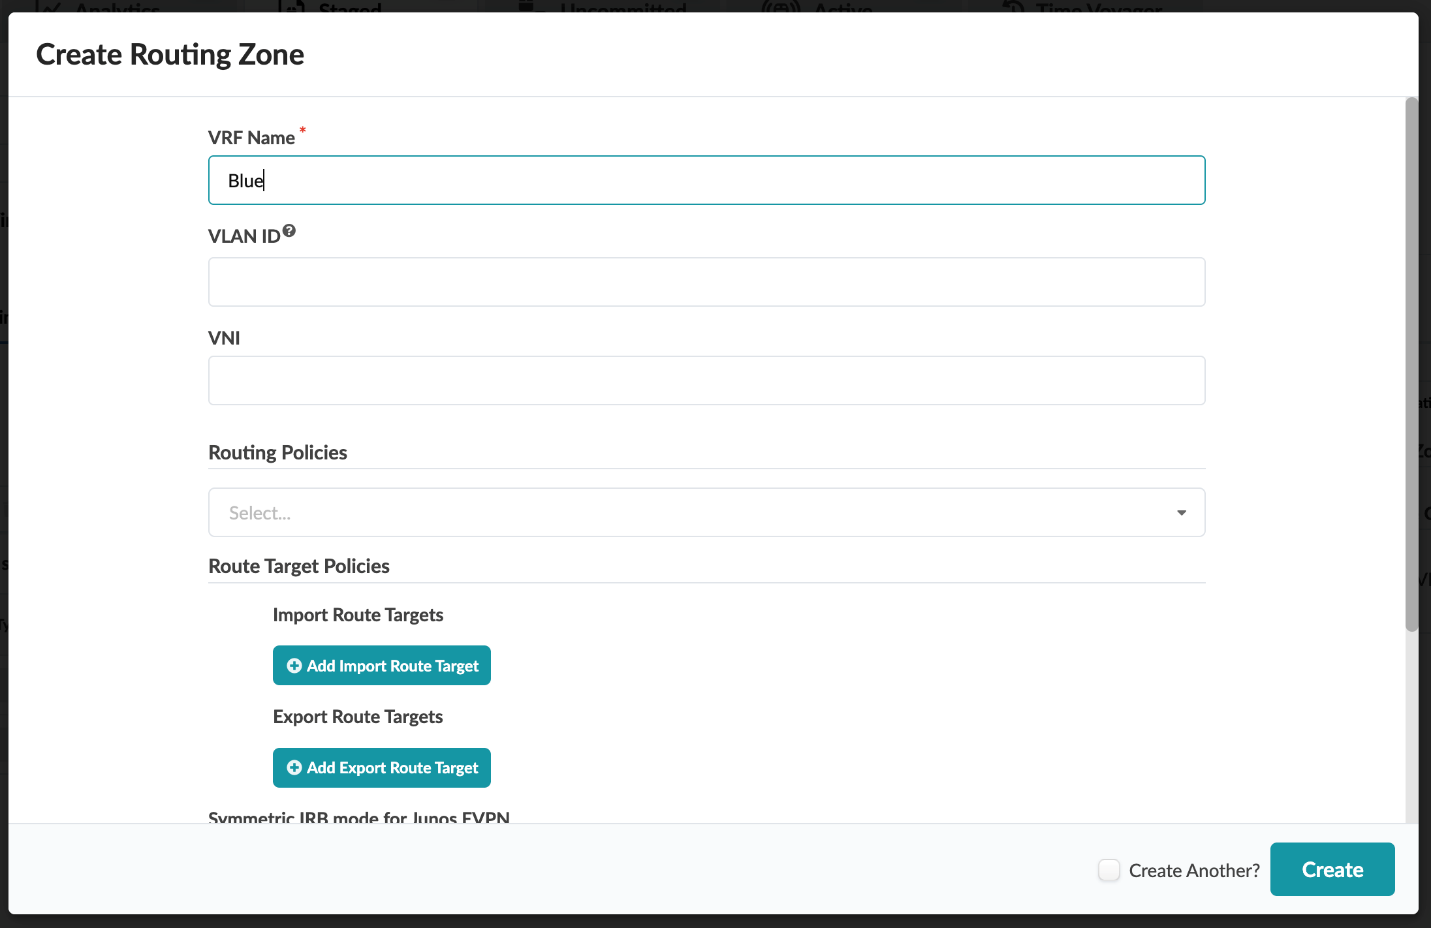This screenshot has height=928, width=1431.
Task: Click the dialog's vertical scrollbar thumb
Action: [x=1412, y=364]
